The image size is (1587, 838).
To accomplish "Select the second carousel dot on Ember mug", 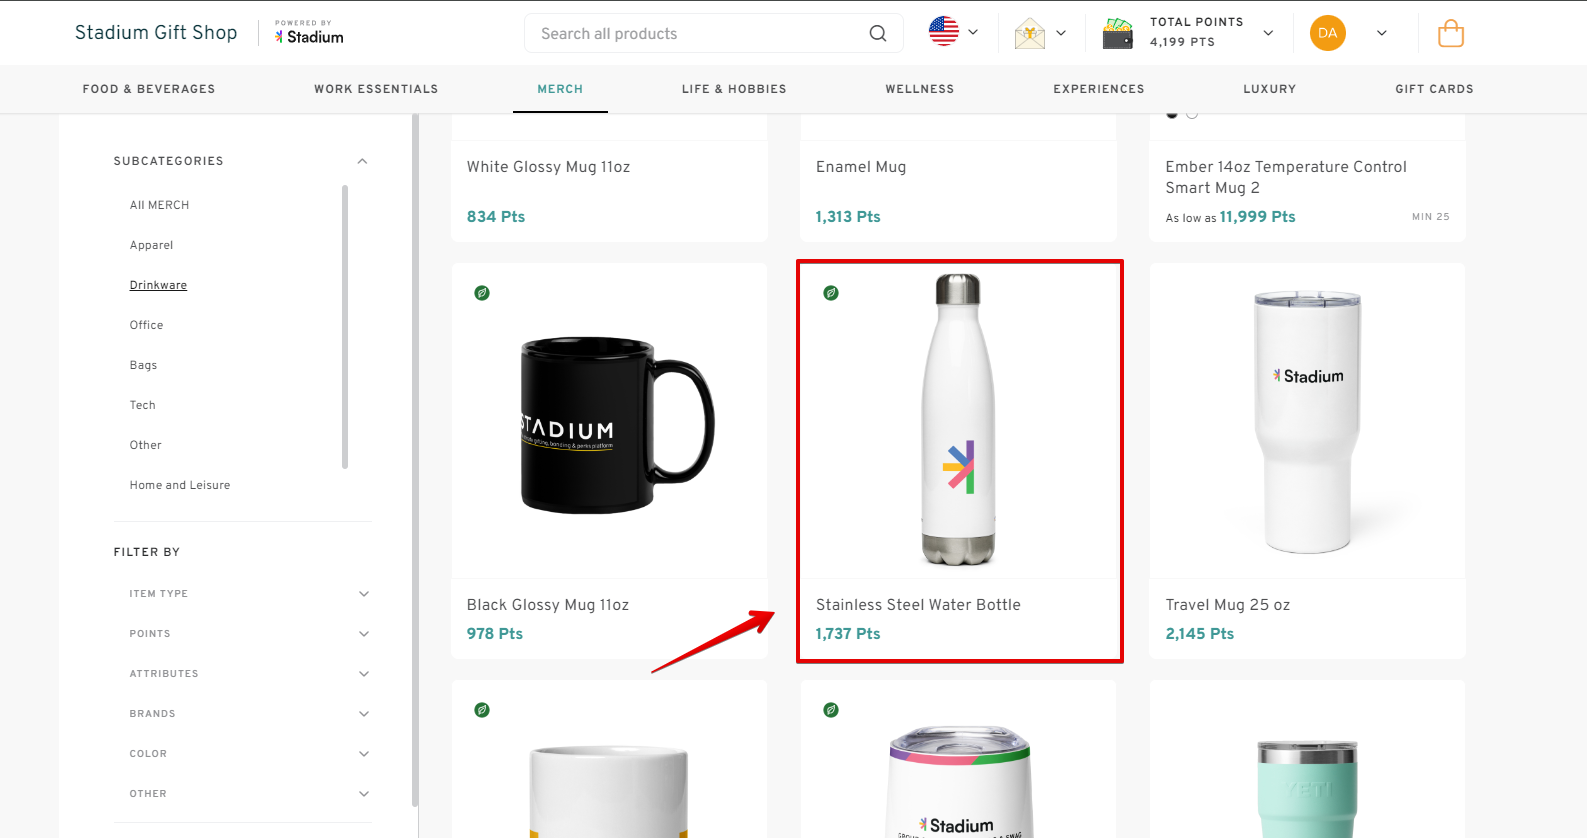I will (1192, 114).
